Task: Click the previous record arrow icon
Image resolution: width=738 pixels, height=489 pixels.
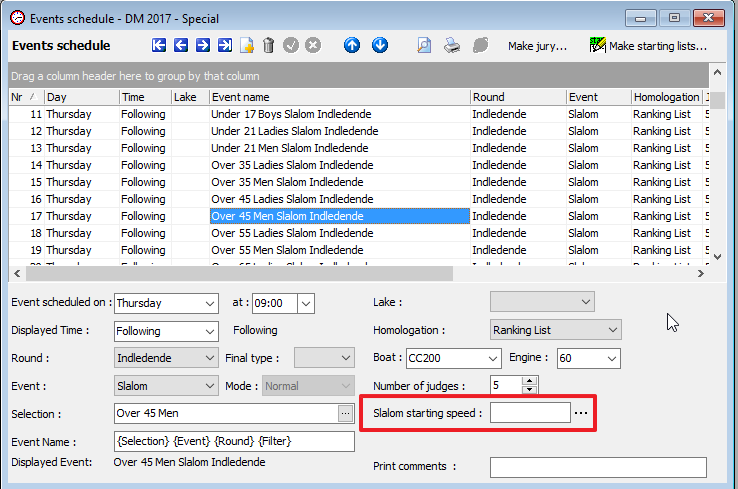Action: (x=181, y=45)
